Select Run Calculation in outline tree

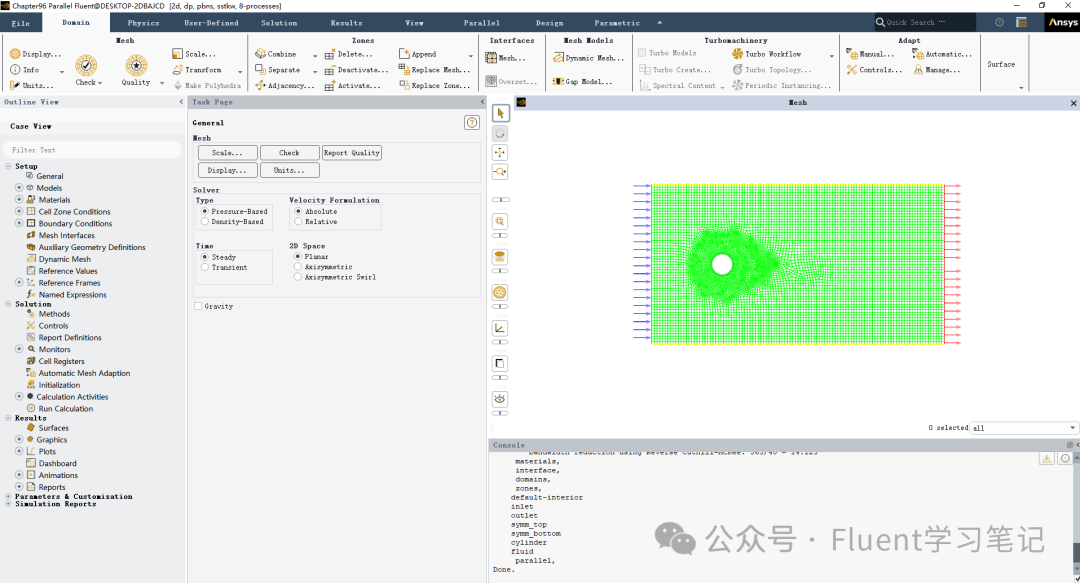tap(65, 409)
